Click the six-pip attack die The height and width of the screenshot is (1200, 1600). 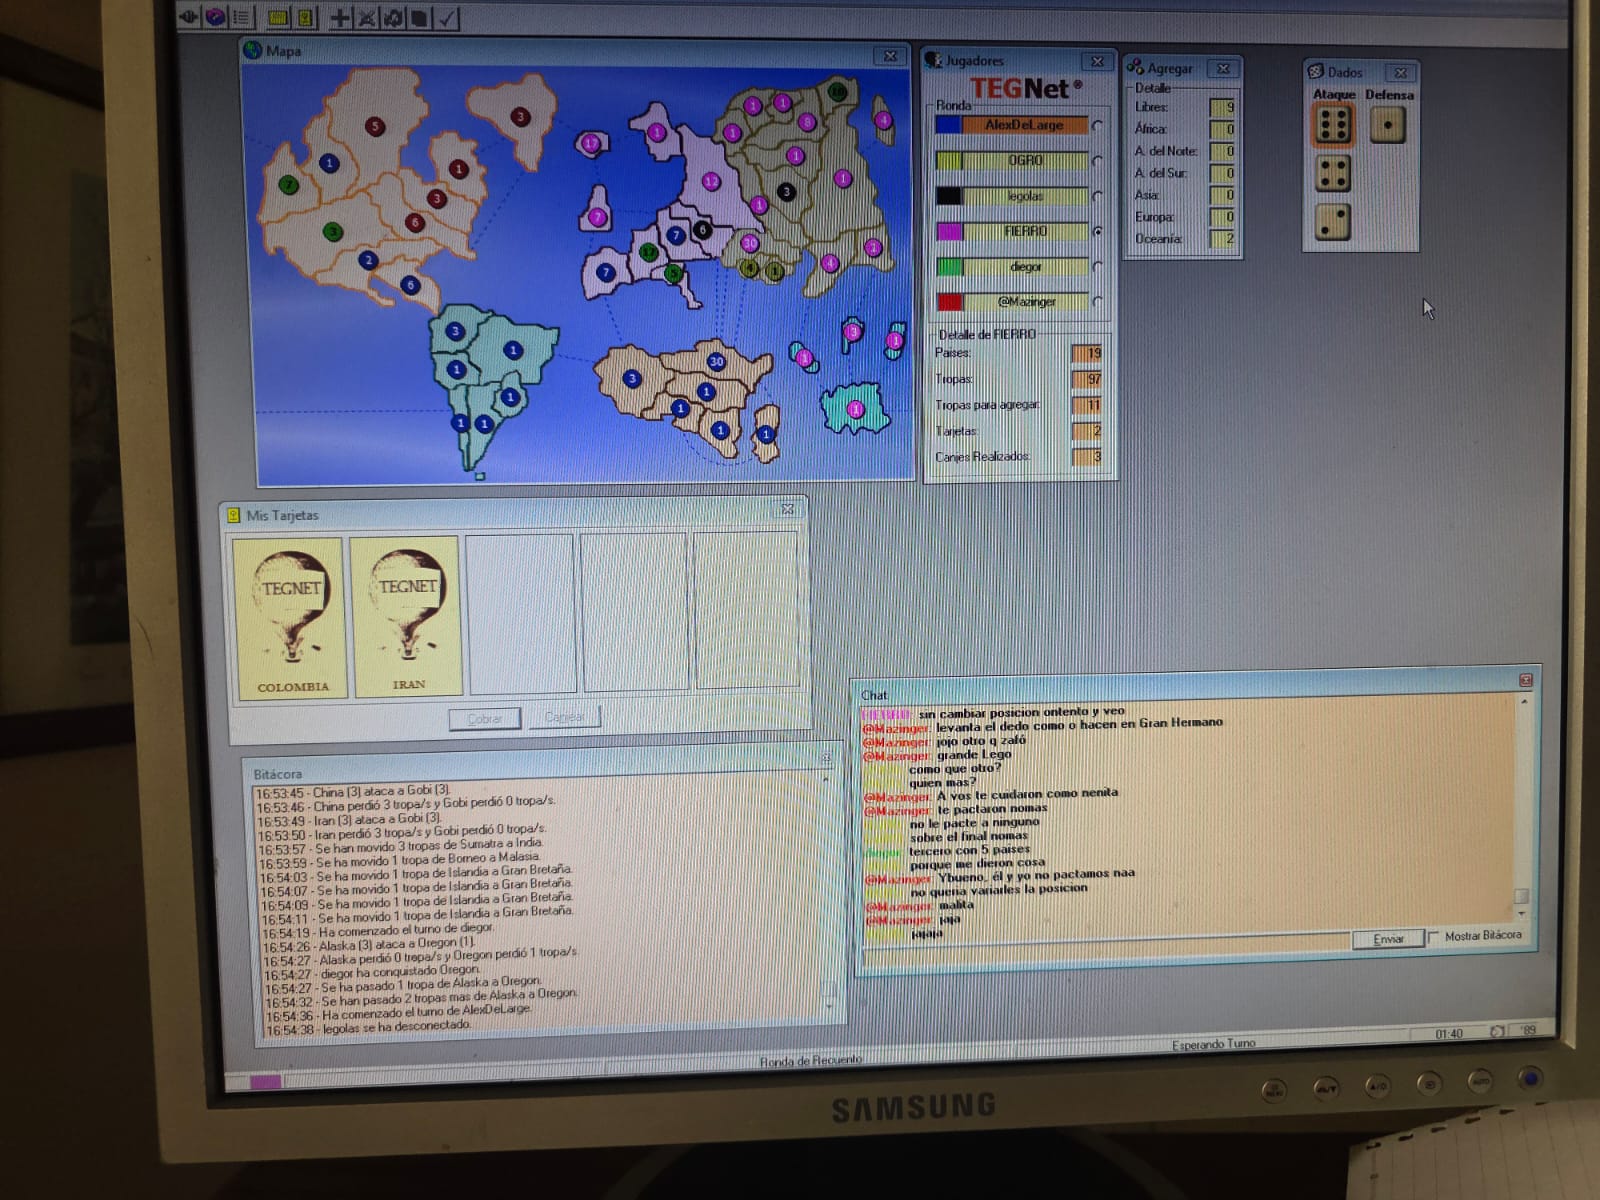(x=1333, y=125)
